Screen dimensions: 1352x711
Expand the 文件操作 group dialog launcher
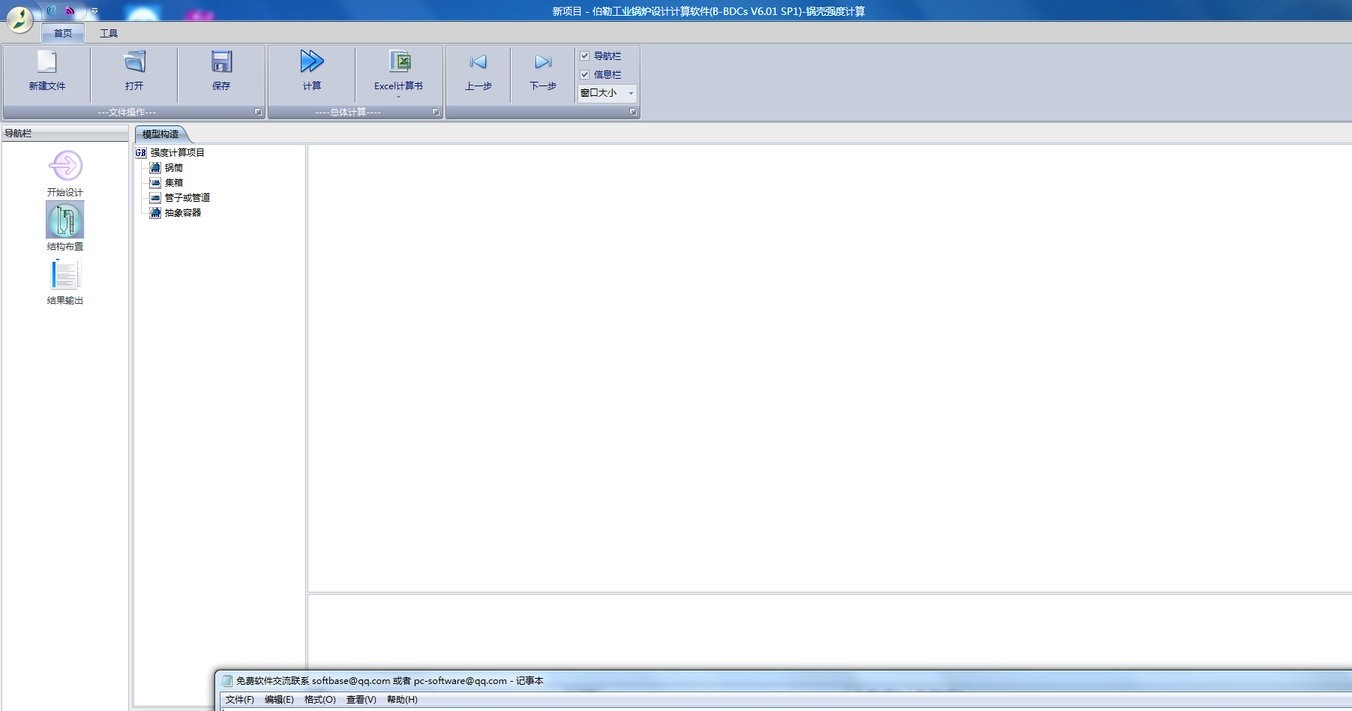(257, 113)
